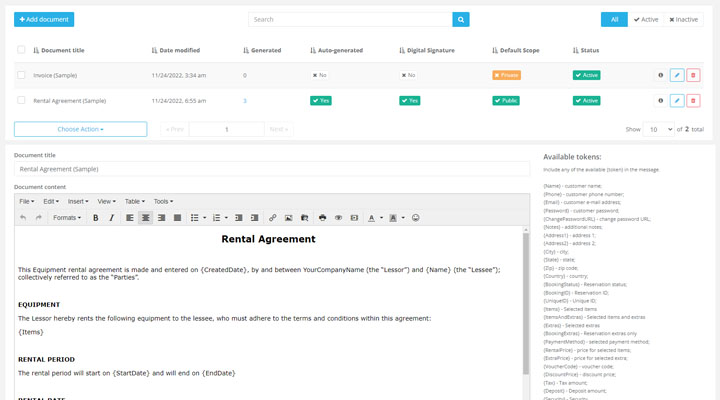Check the Rental Agreement (Sample) row checkbox
Screen dimensions: 720x400
coord(21,100)
